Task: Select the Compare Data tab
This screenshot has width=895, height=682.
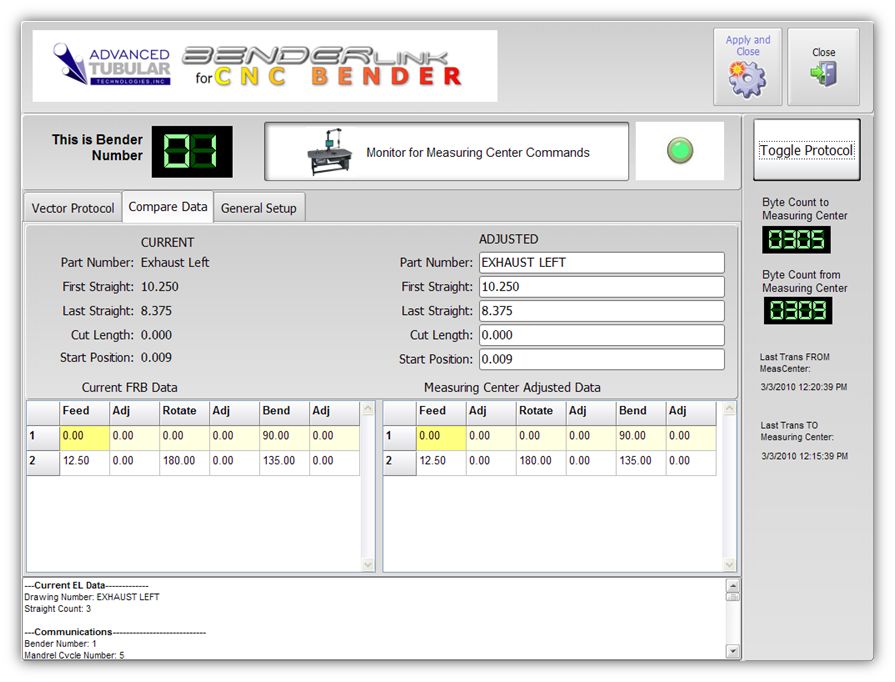Action: 168,207
